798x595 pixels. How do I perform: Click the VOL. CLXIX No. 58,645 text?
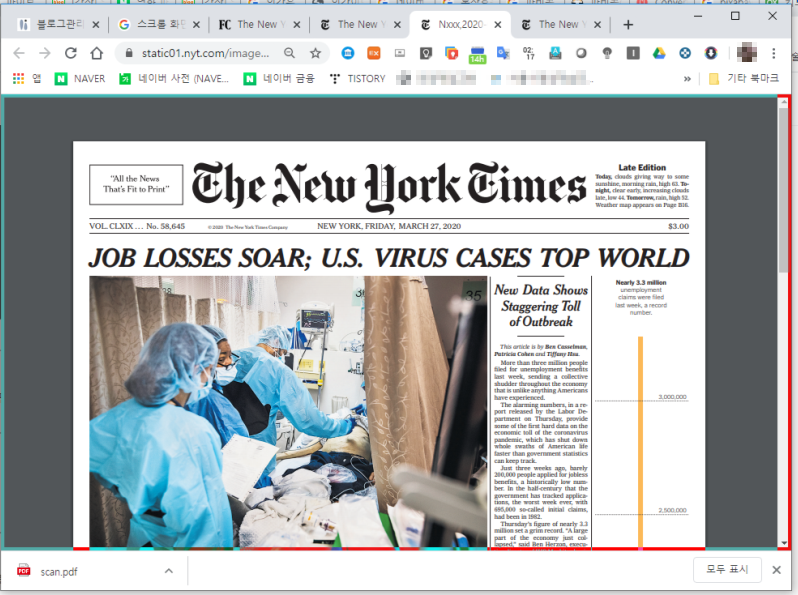[x=137, y=226]
